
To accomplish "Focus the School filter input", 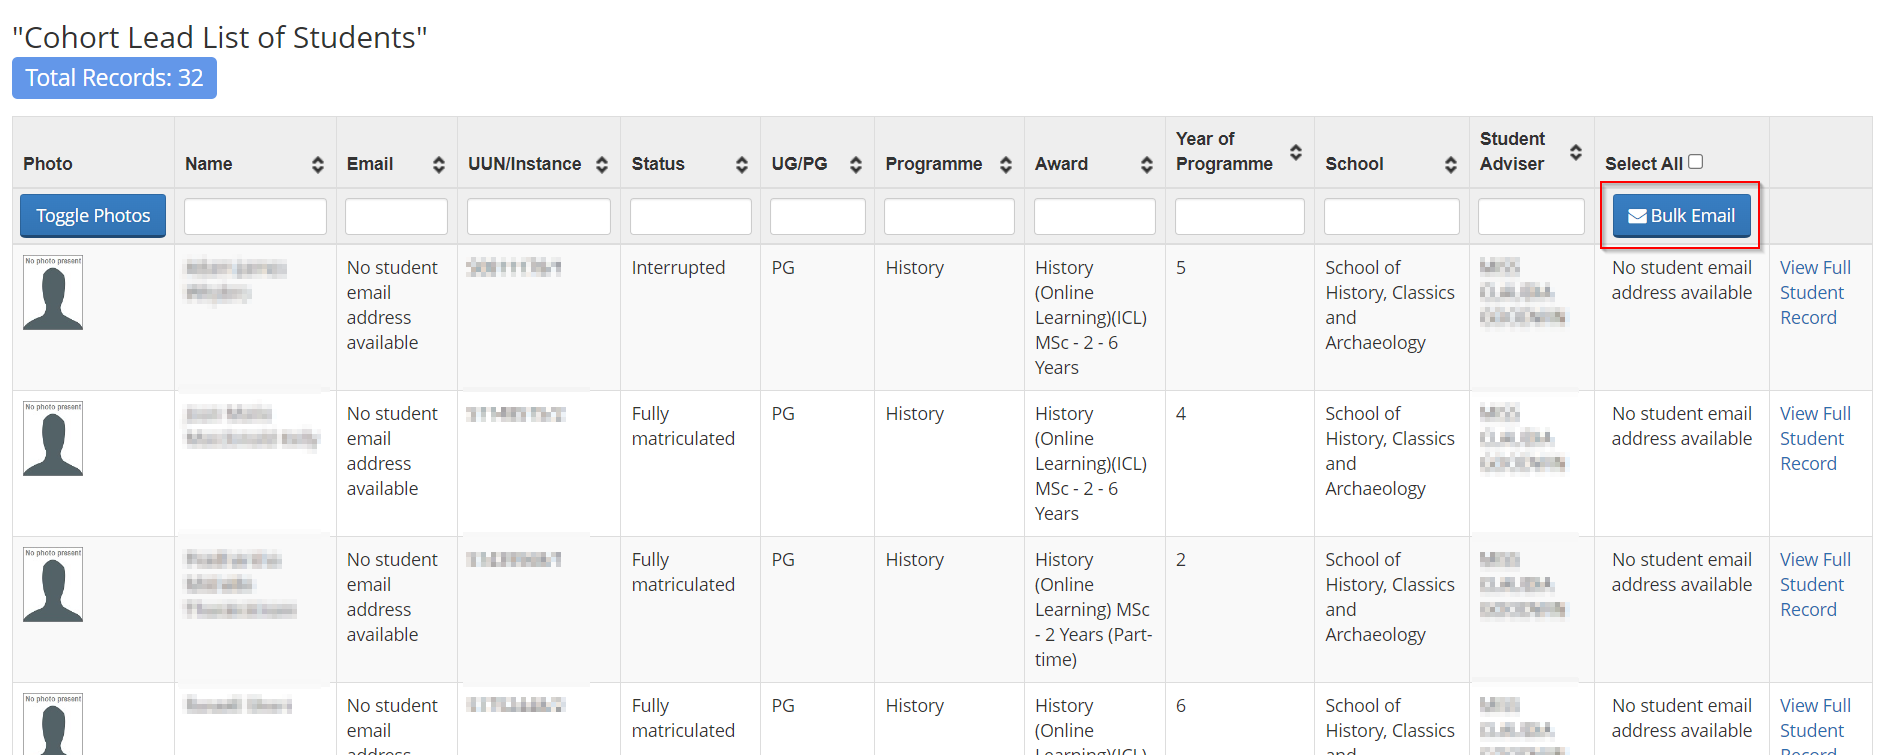I will (x=1391, y=217).
